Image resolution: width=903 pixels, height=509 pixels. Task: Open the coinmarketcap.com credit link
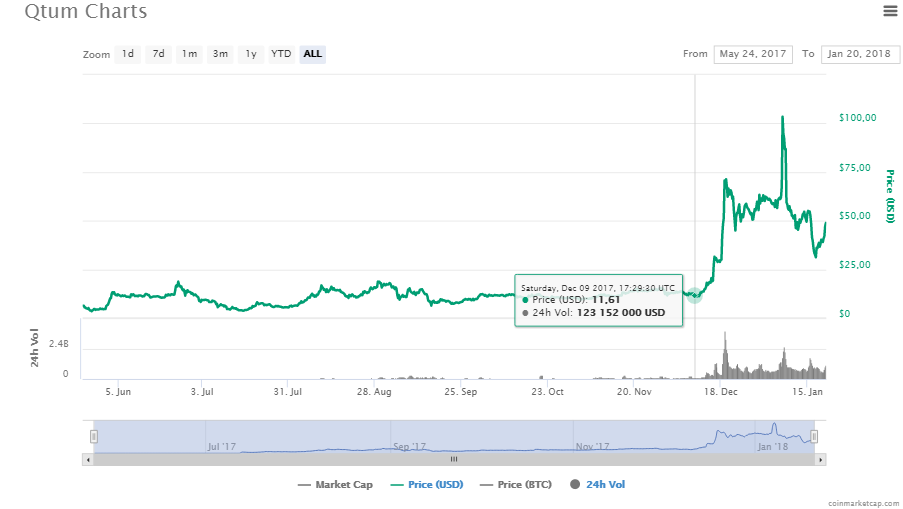[861, 502]
